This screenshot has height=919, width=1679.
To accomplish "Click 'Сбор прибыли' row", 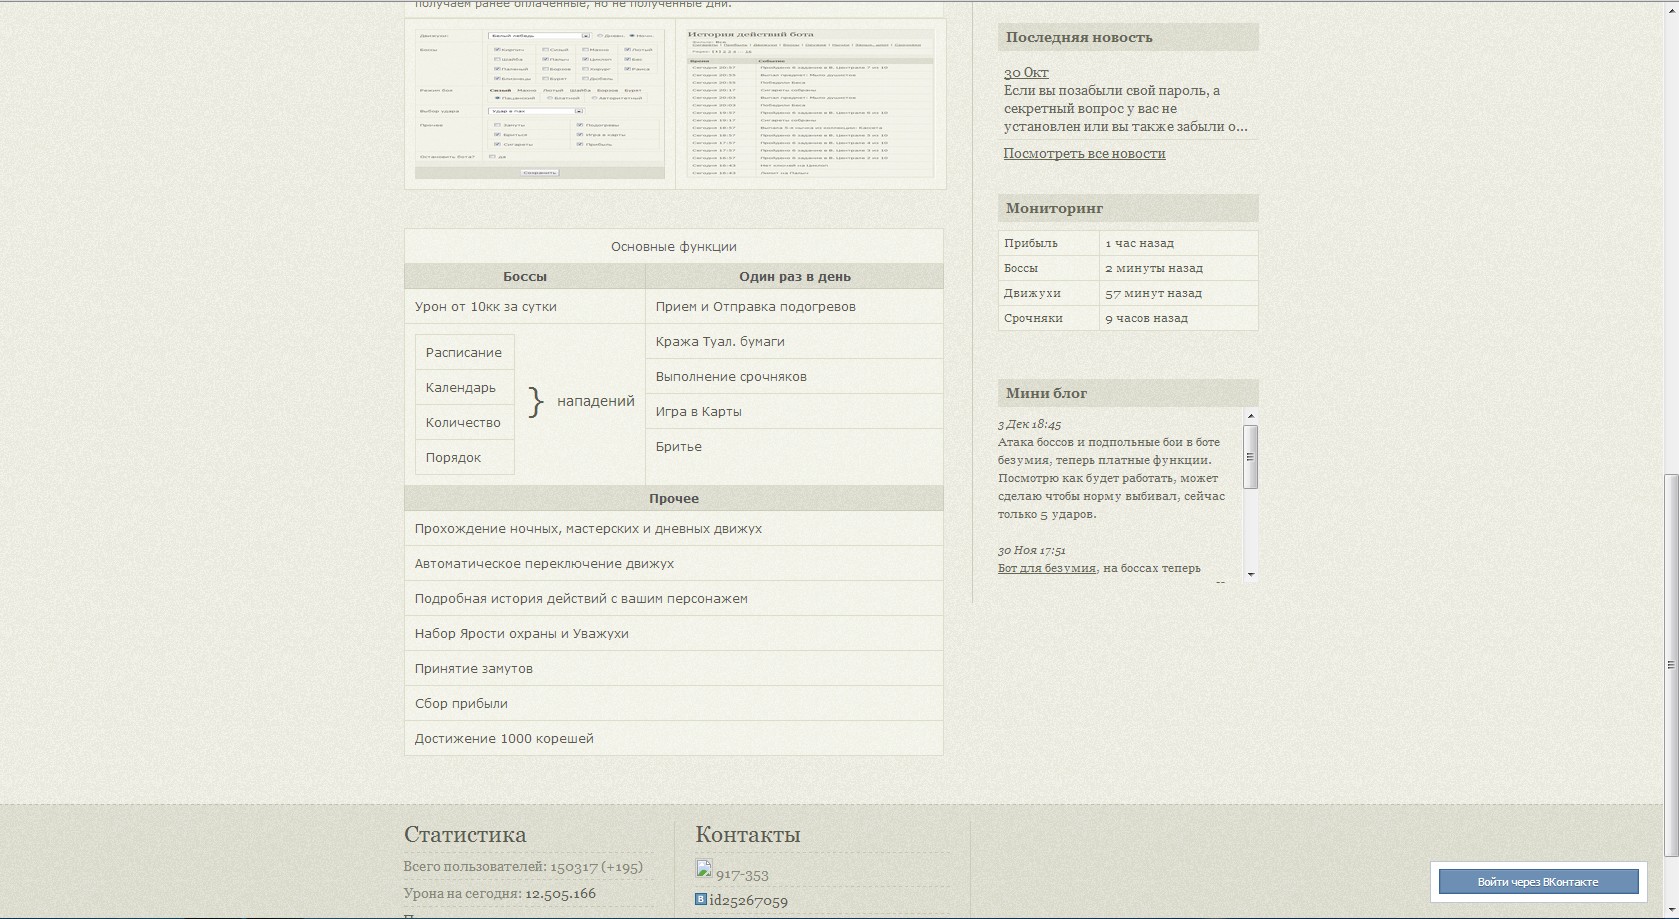I will coord(674,703).
